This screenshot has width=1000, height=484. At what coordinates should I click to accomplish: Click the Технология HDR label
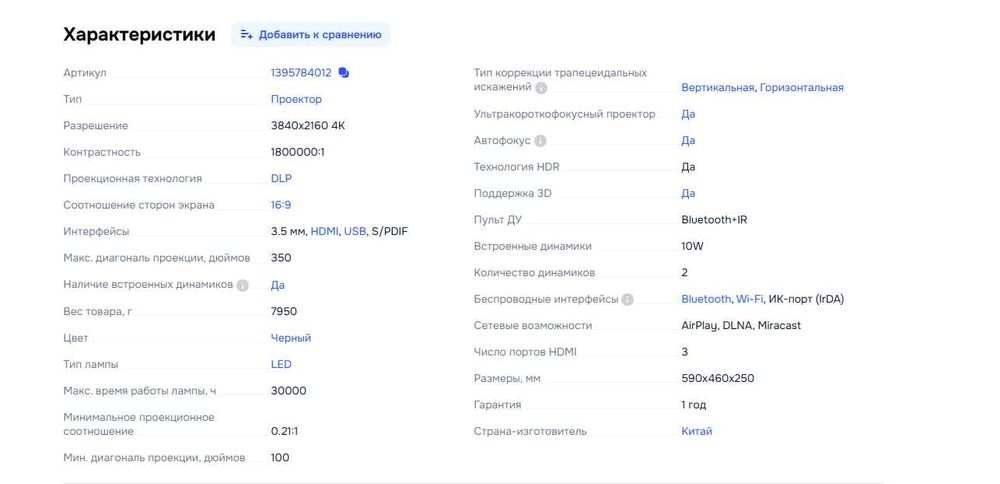point(516,167)
